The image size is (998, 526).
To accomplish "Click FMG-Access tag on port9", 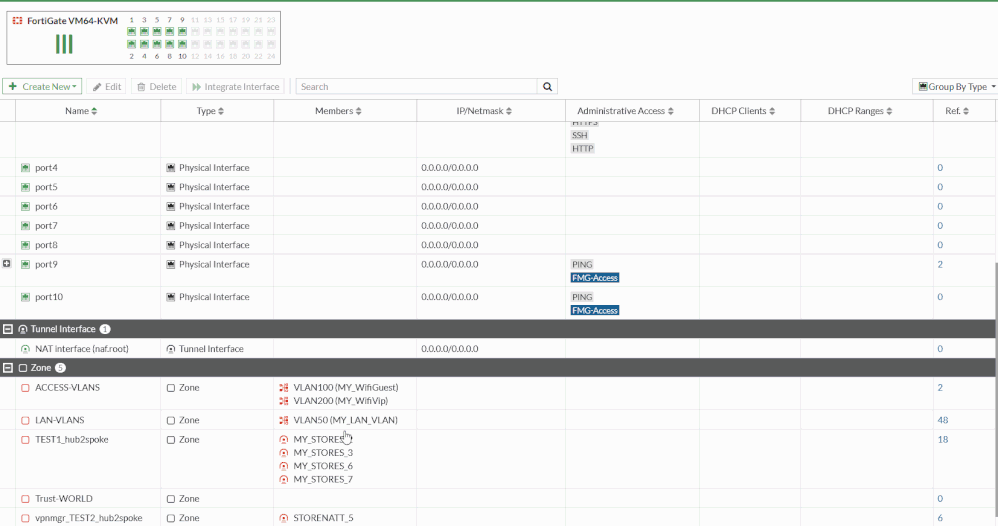I will coord(595,278).
